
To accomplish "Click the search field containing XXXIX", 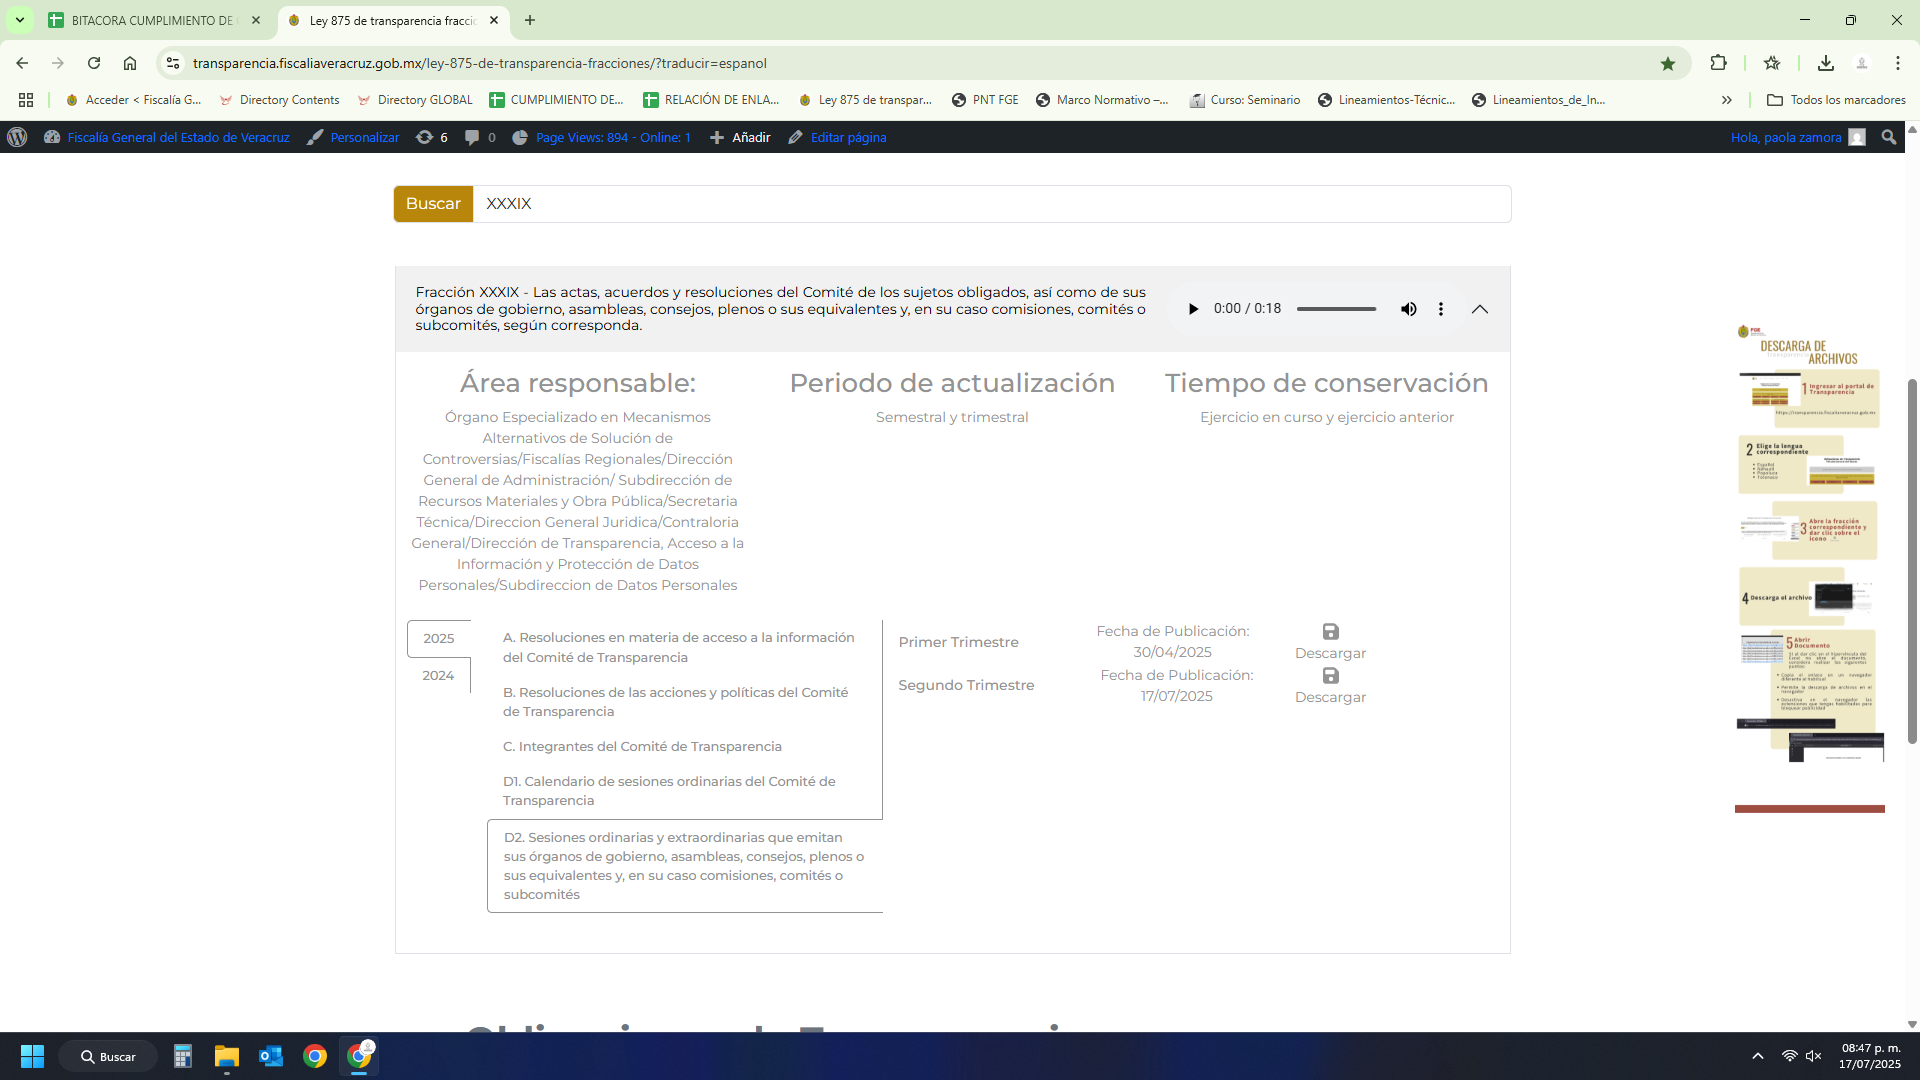I will point(990,204).
